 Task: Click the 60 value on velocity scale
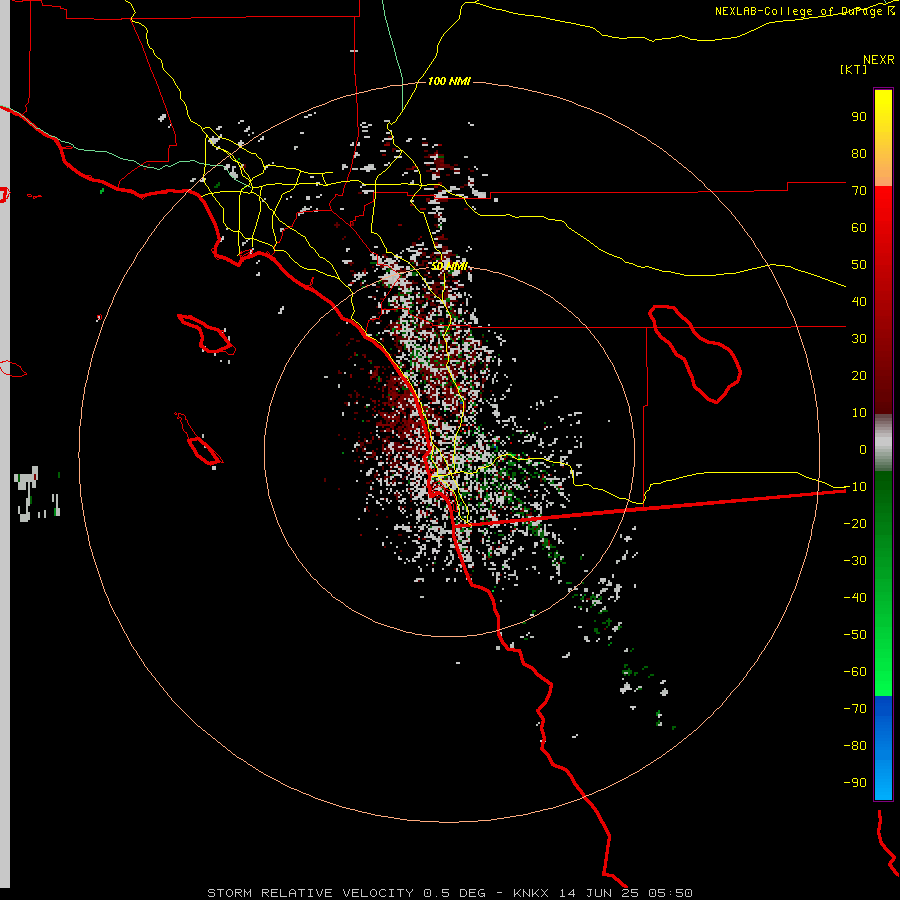coord(859,227)
